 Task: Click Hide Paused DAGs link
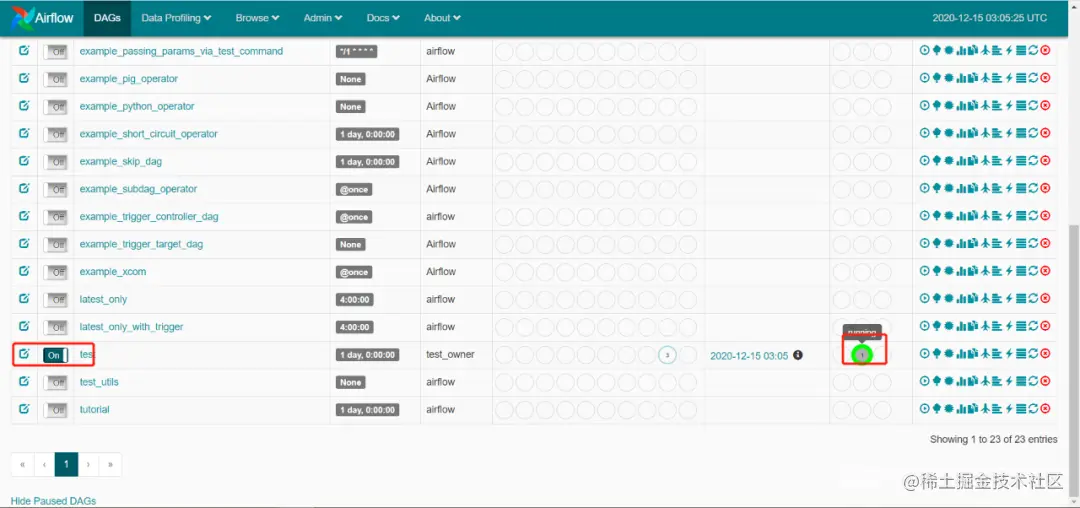tap(53, 500)
